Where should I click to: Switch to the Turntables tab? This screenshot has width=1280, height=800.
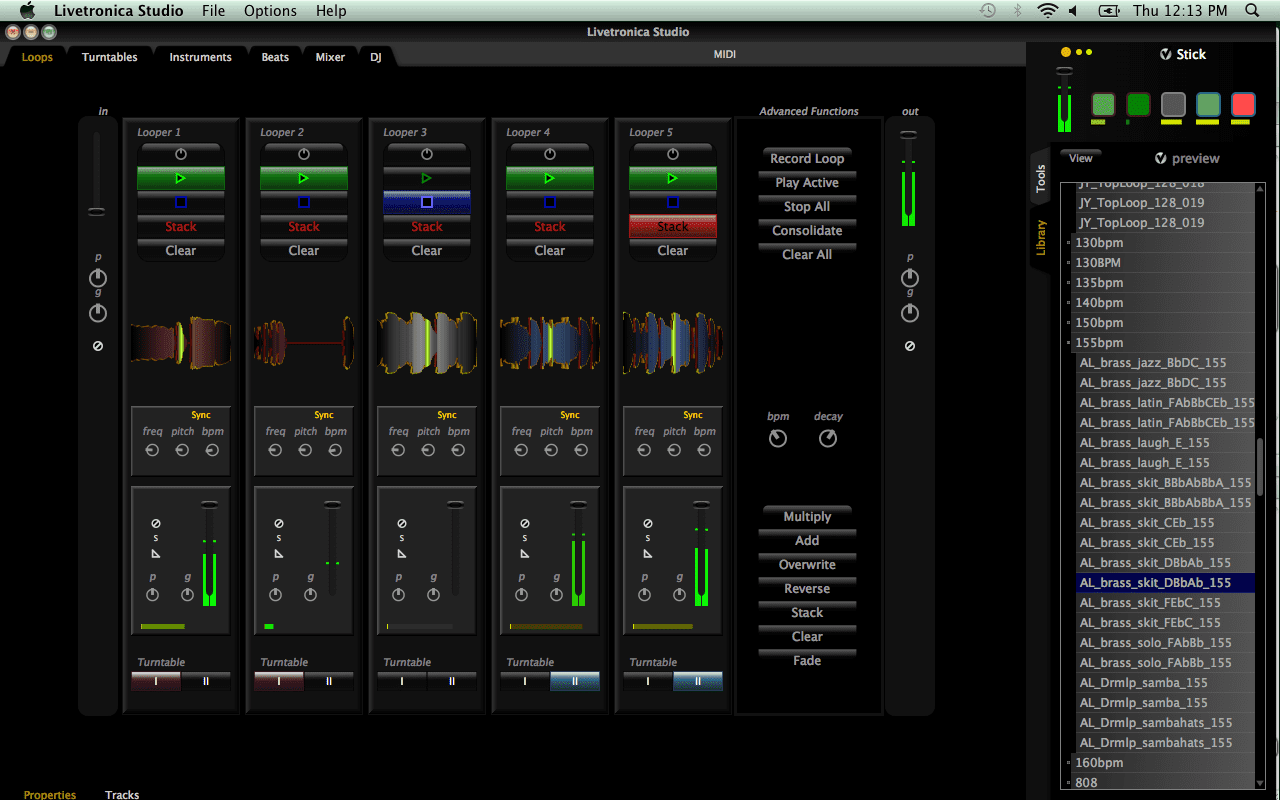110,57
